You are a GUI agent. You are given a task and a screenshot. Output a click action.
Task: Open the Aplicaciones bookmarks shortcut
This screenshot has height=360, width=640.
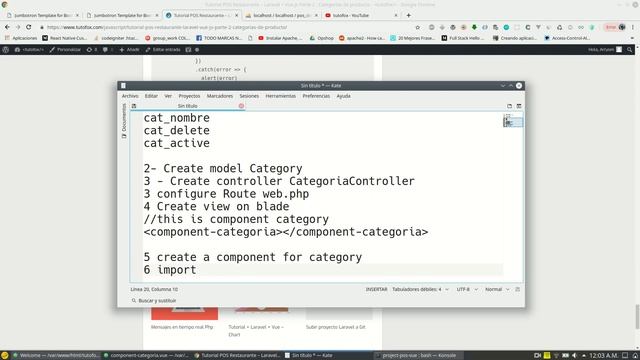[x=21, y=38]
